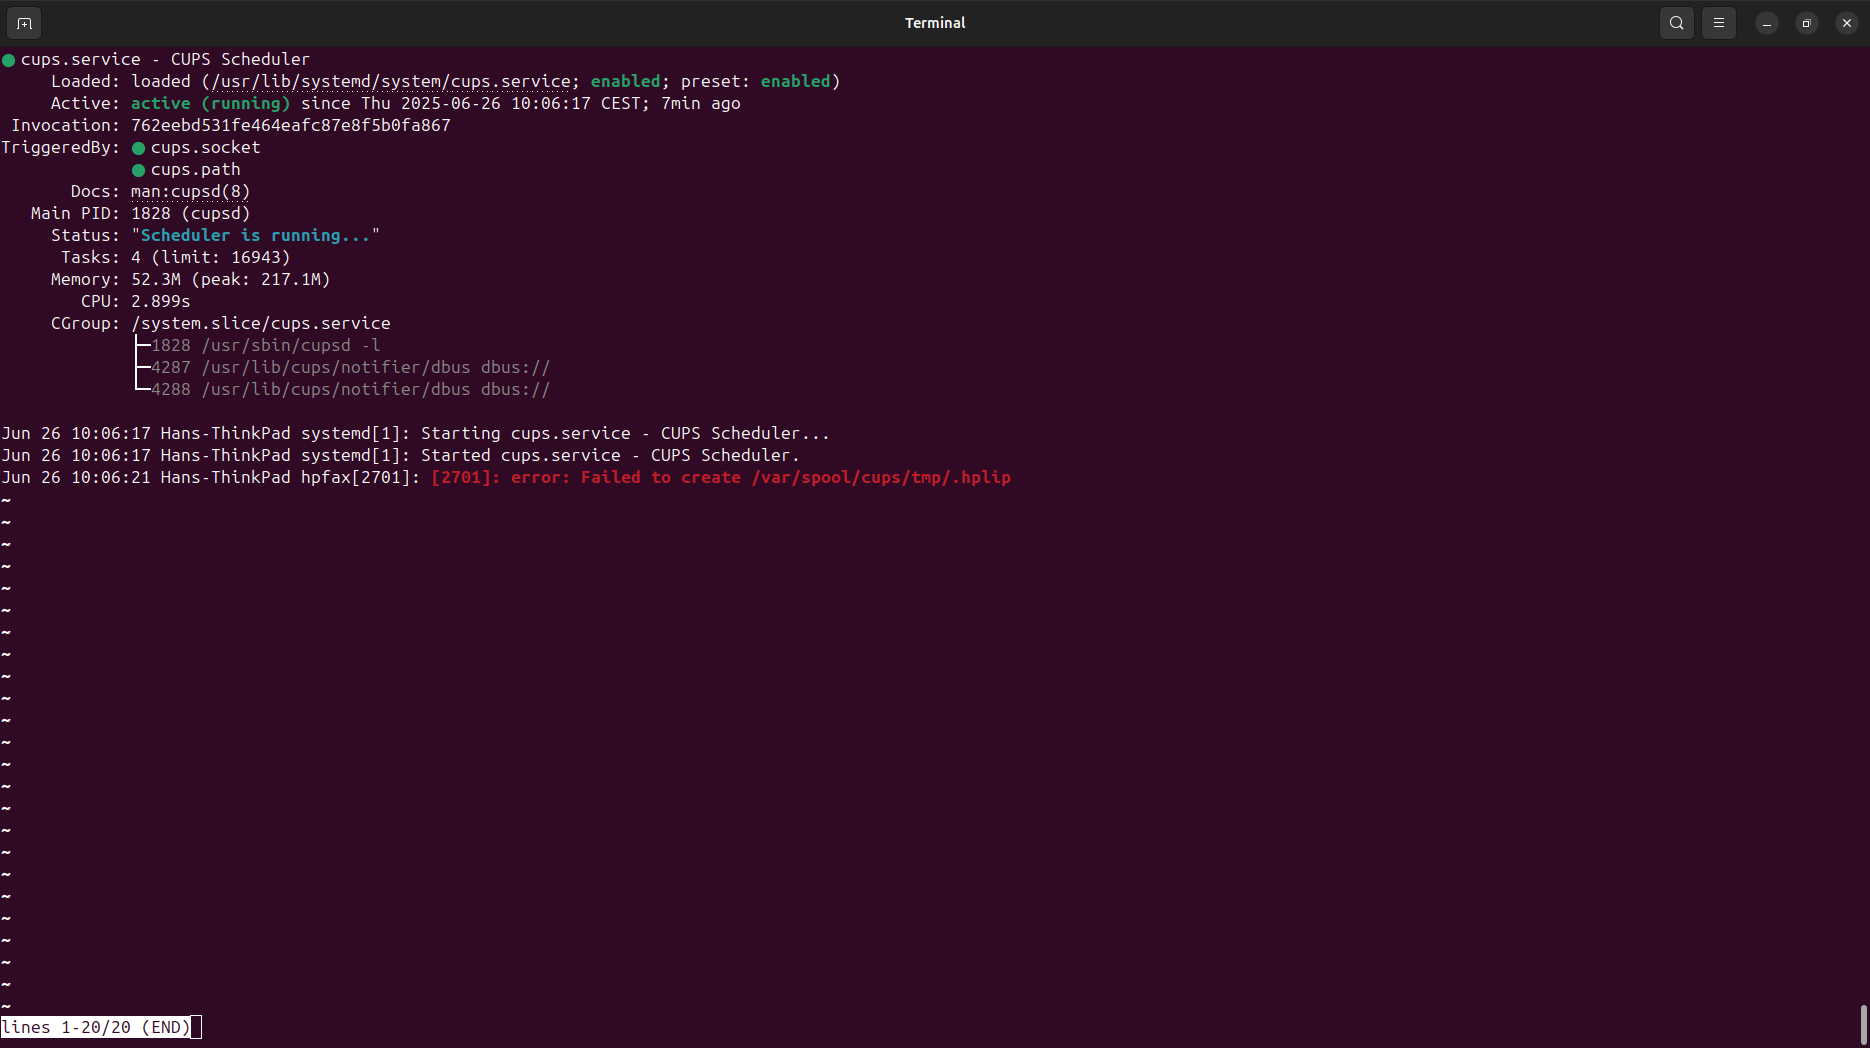Click the green dot beside cups.socket
The image size is (1870, 1048).
coord(139,148)
